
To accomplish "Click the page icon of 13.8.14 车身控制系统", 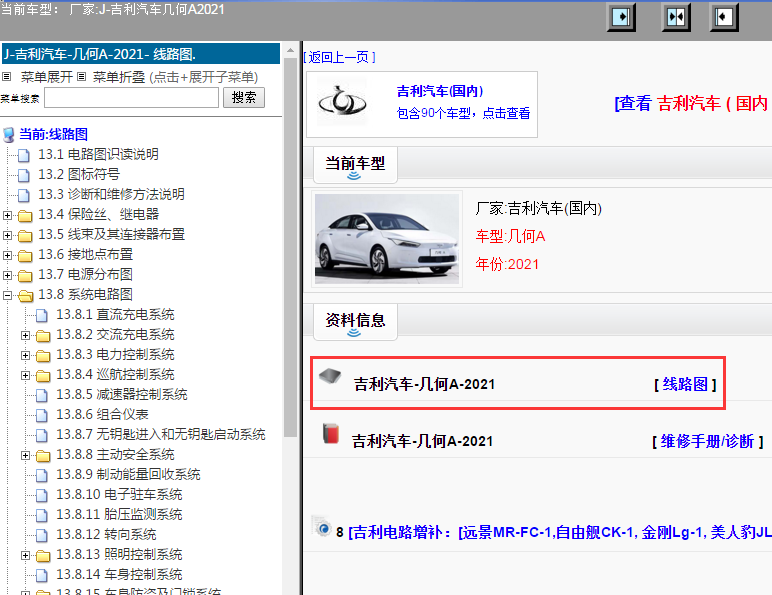I will tap(42, 575).
